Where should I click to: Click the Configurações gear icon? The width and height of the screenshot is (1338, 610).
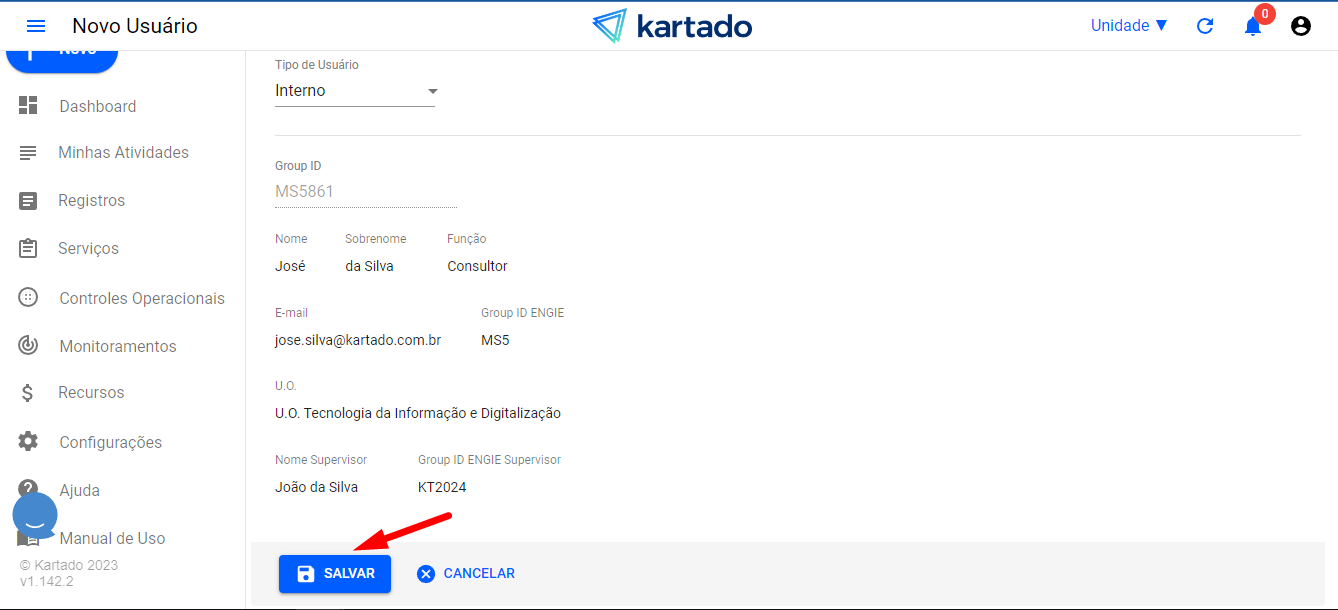pos(28,442)
